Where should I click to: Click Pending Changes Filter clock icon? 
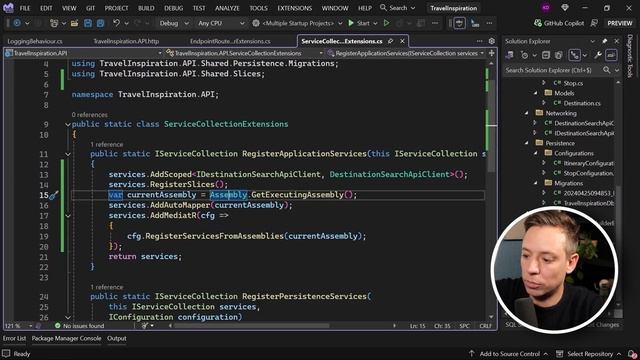(x=524, y=55)
